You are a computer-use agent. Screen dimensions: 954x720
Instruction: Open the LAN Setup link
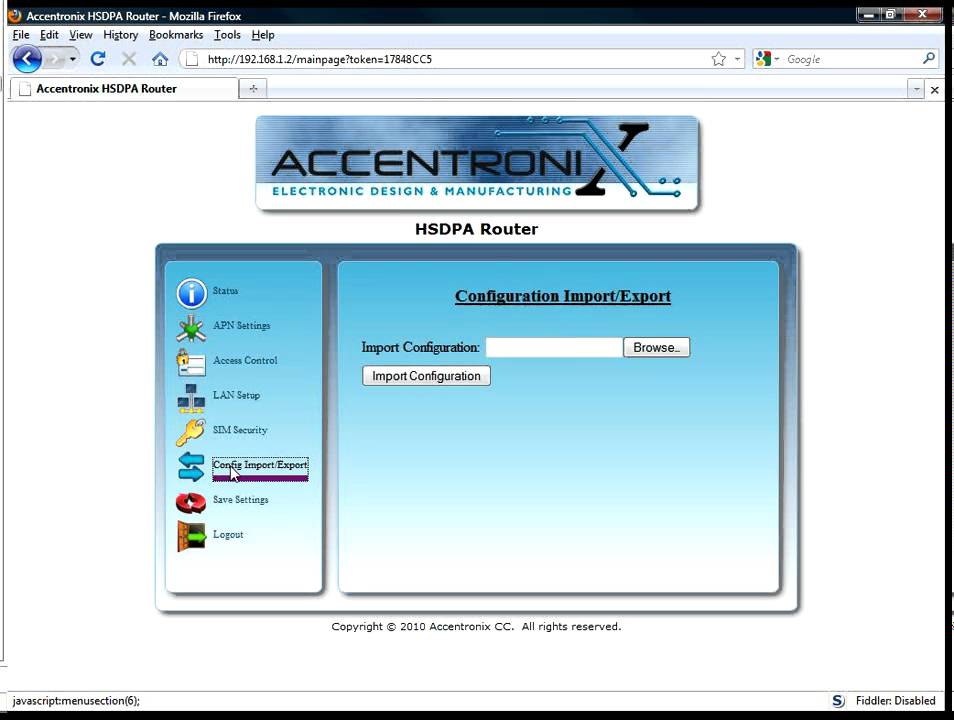236,395
